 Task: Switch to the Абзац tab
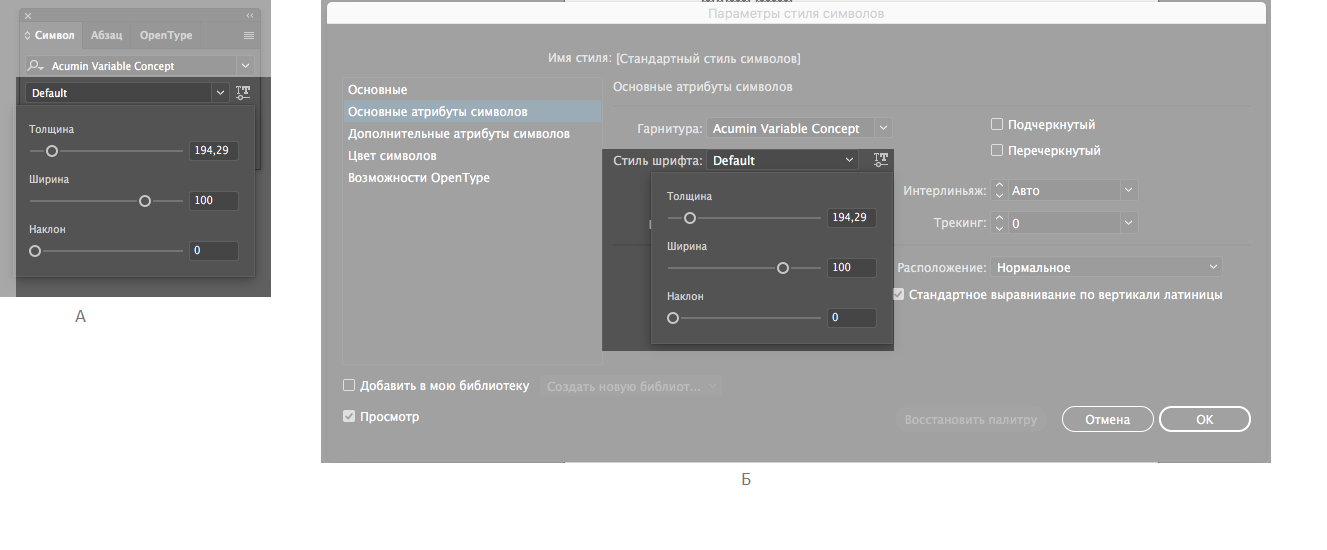pos(106,35)
